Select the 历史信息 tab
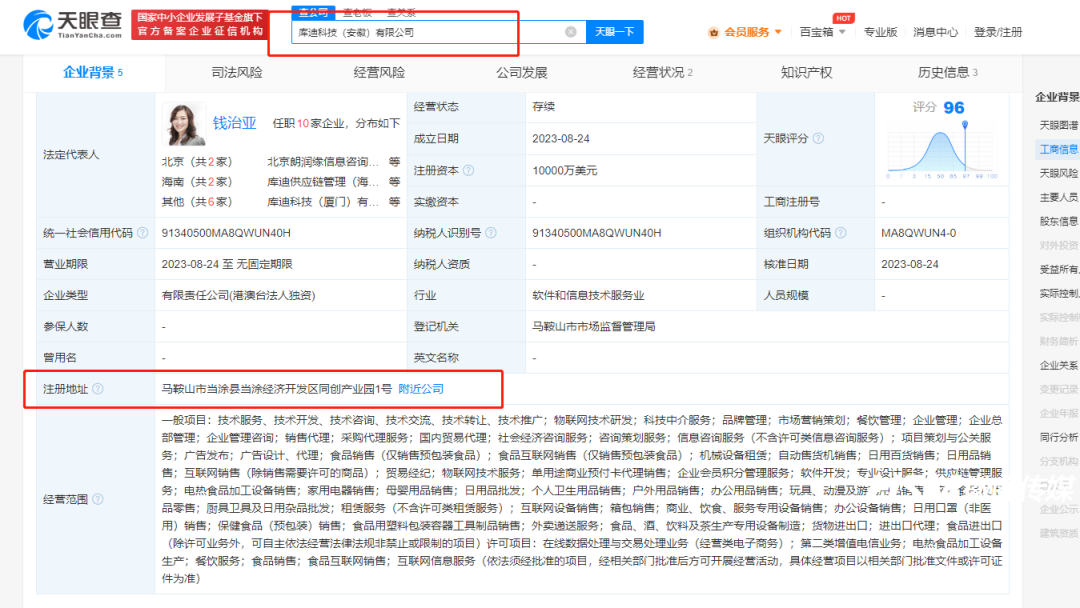This screenshot has width=1080, height=608. coord(948,72)
